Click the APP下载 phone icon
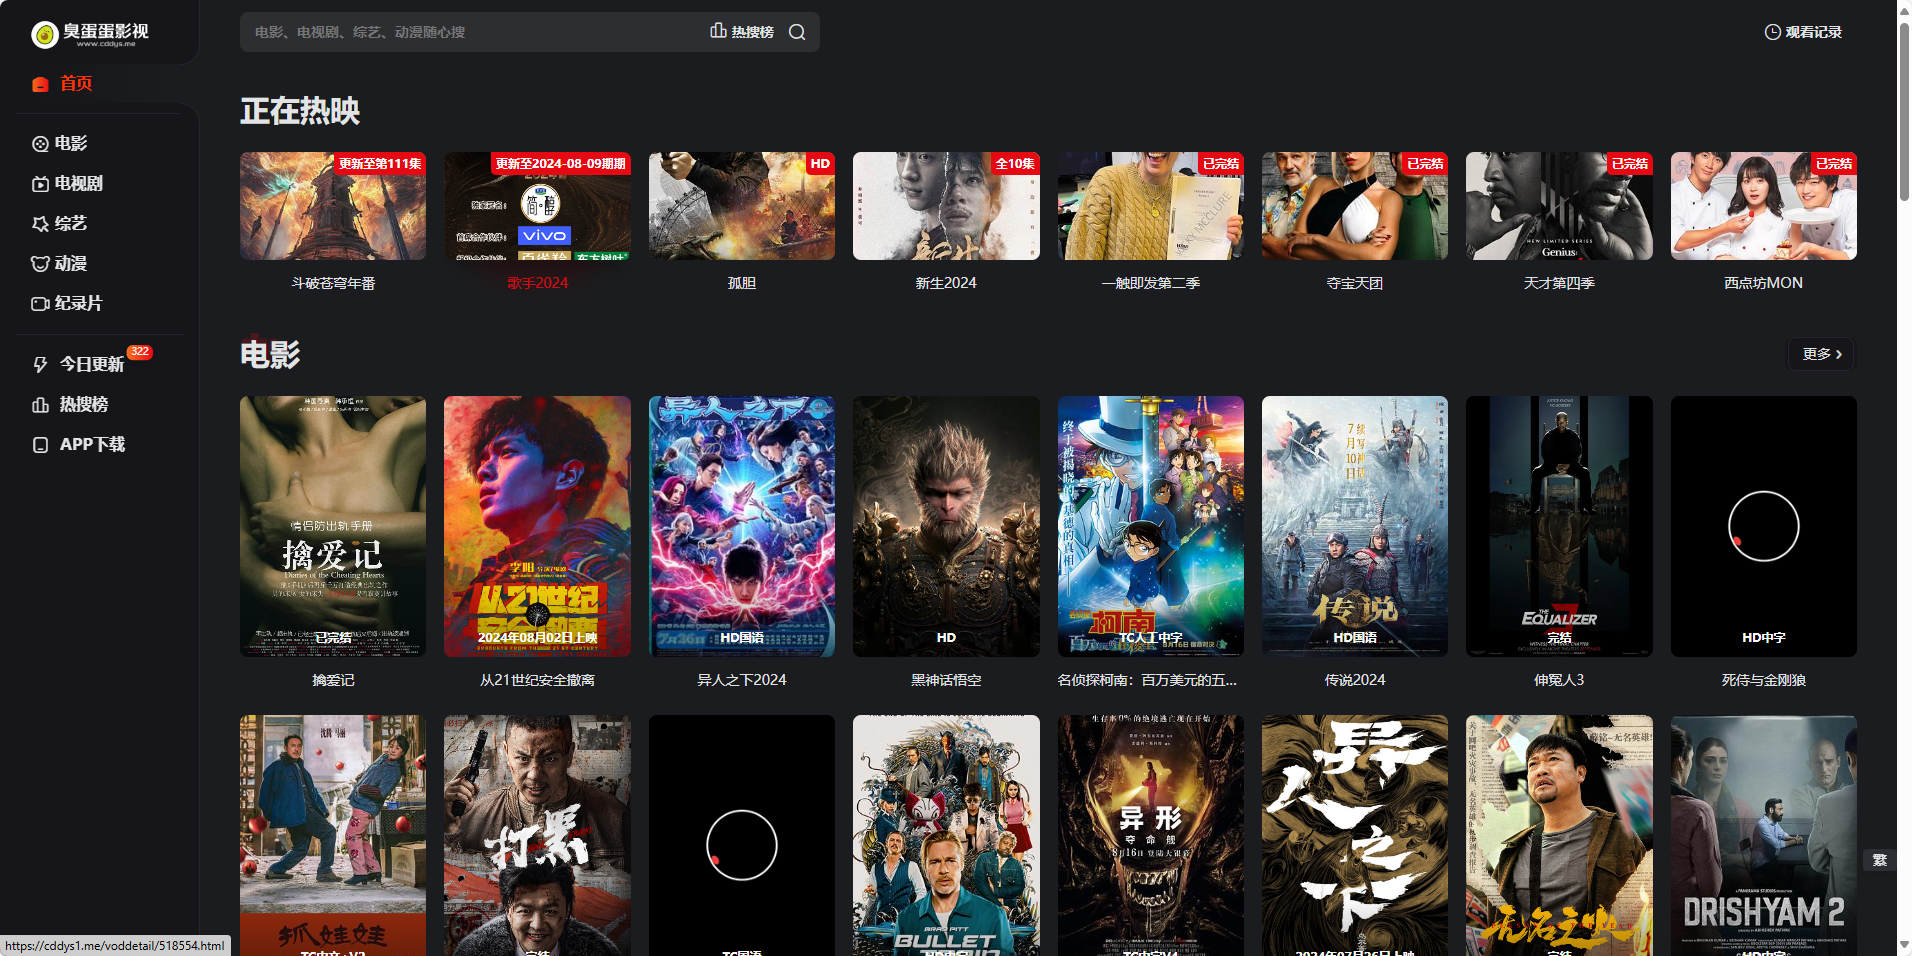The height and width of the screenshot is (956, 1912). [x=40, y=445]
